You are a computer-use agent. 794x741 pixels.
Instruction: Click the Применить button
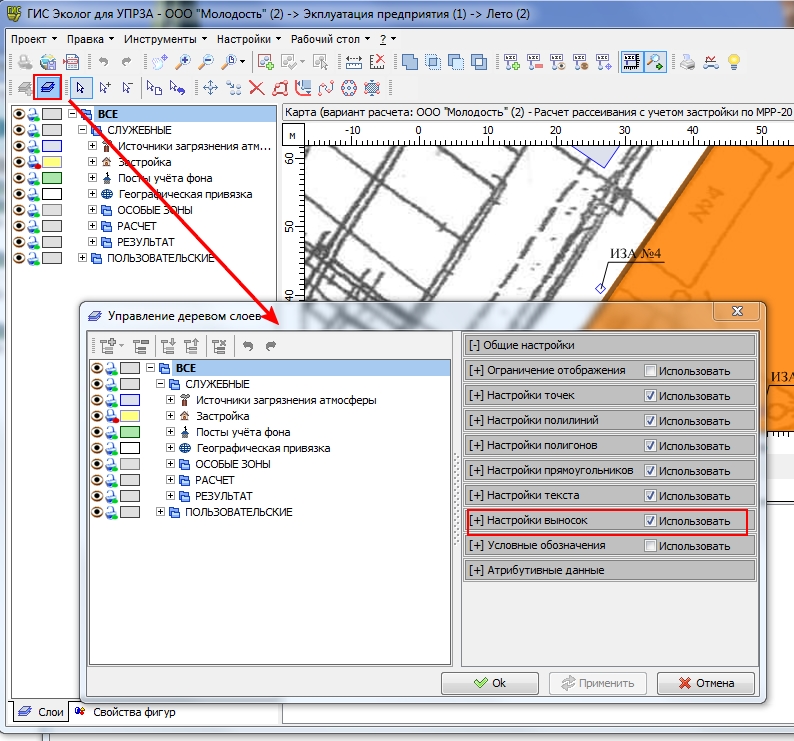(598, 683)
